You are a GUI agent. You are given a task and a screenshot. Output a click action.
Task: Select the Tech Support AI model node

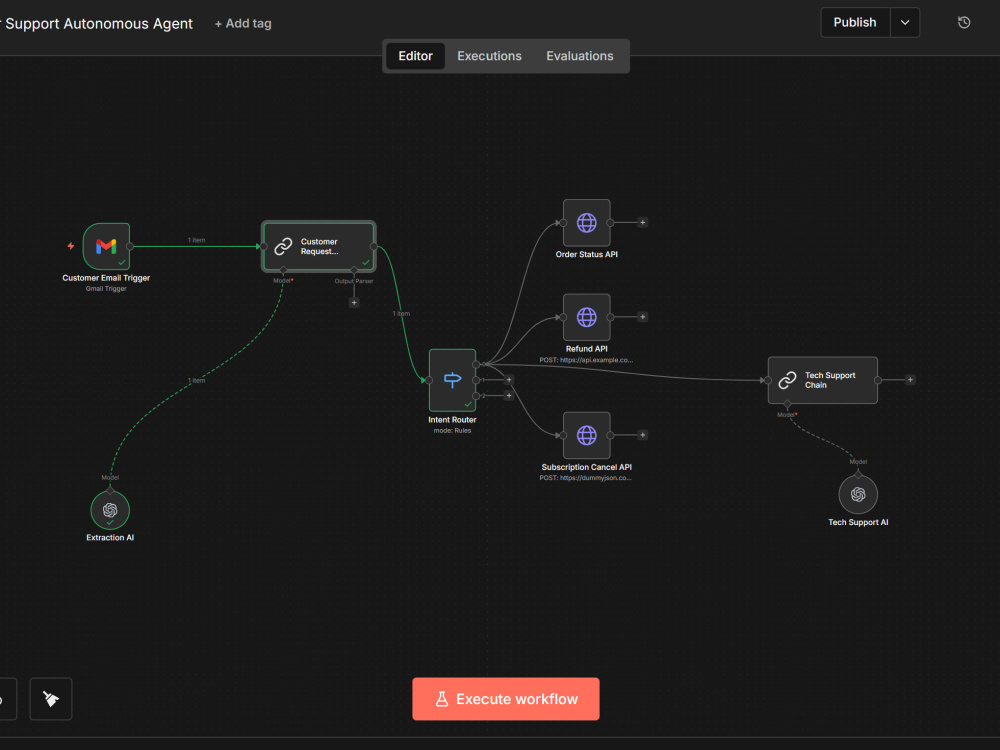tap(858, 494)
